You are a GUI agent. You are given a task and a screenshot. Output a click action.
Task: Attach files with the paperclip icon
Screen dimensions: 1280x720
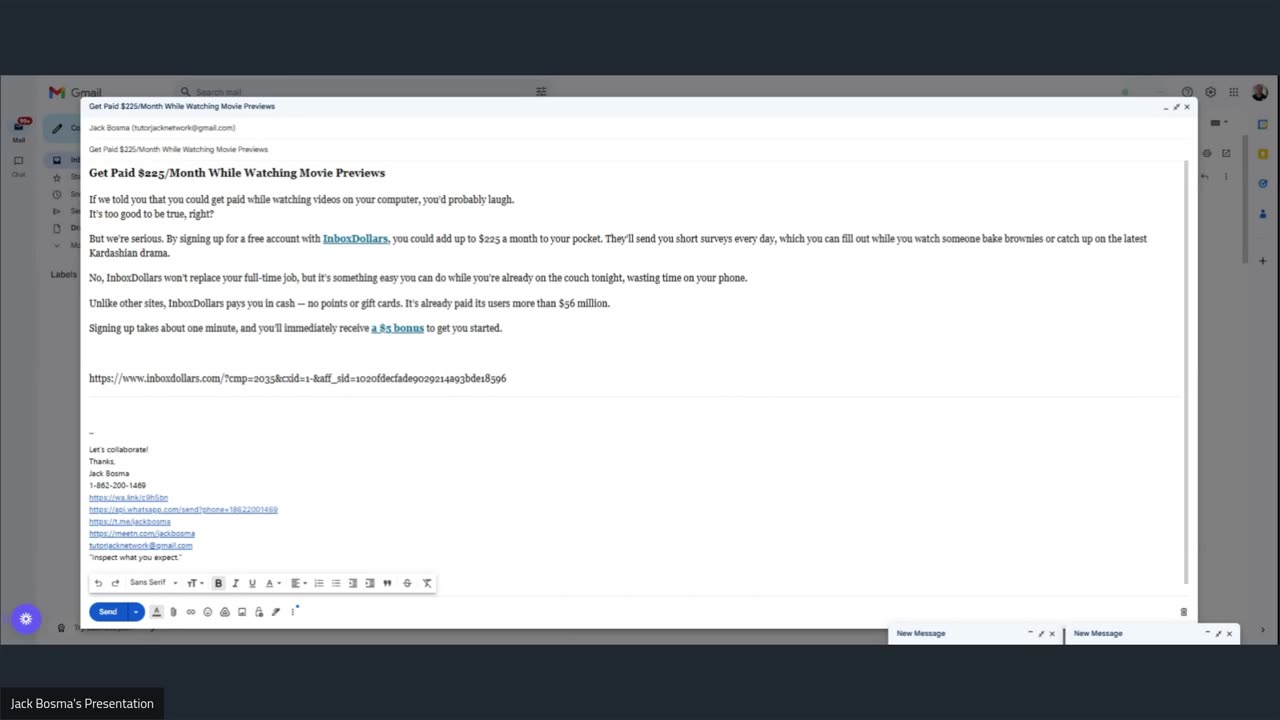click(x=173, y=612)
